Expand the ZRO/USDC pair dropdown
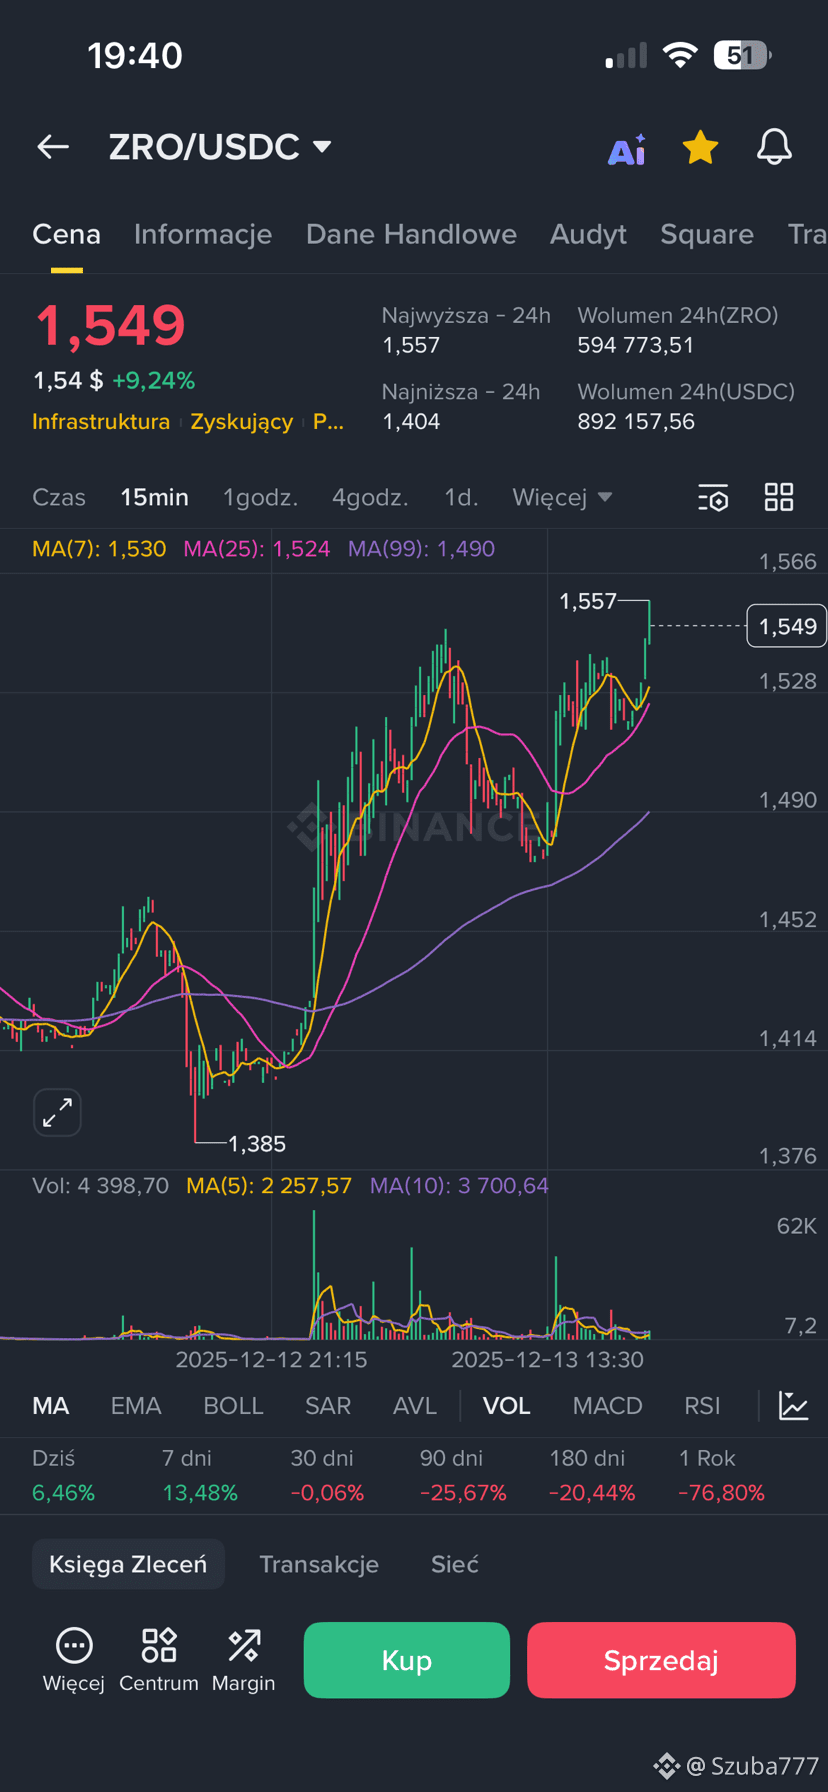This screenshot has height=1792, width=828. point(321,147)
